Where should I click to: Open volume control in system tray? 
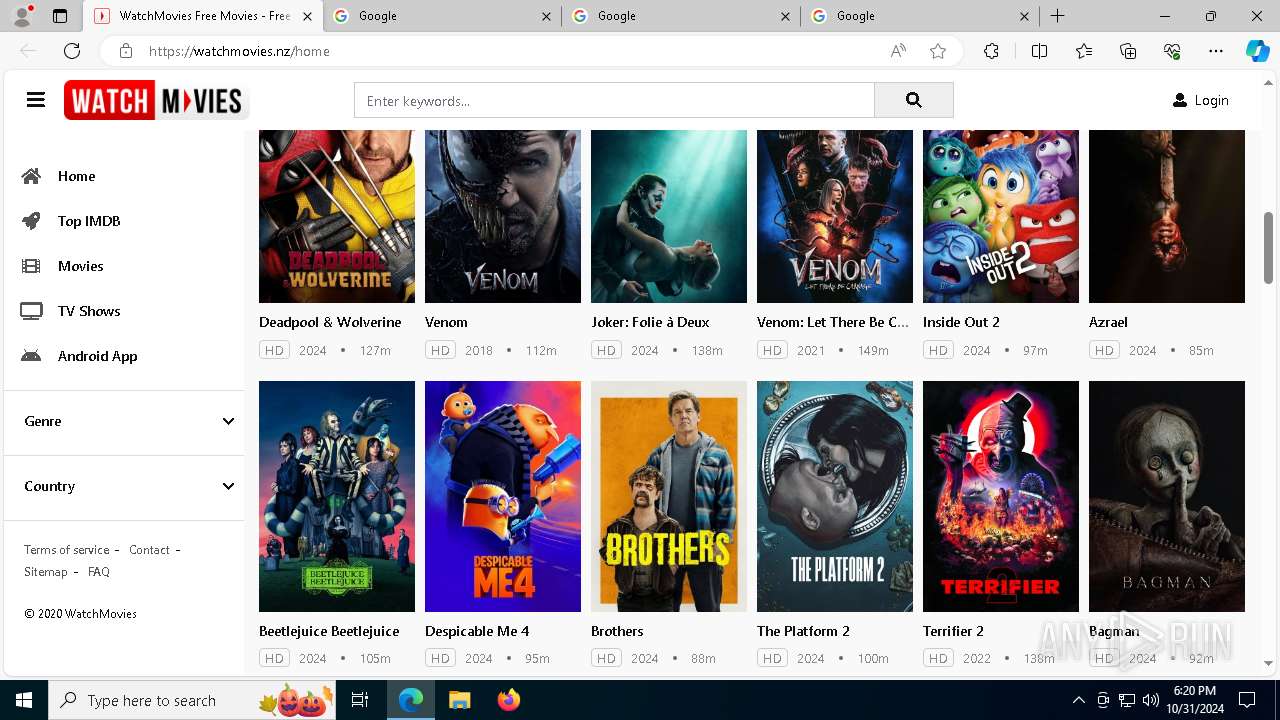[x=1150, y=700]
